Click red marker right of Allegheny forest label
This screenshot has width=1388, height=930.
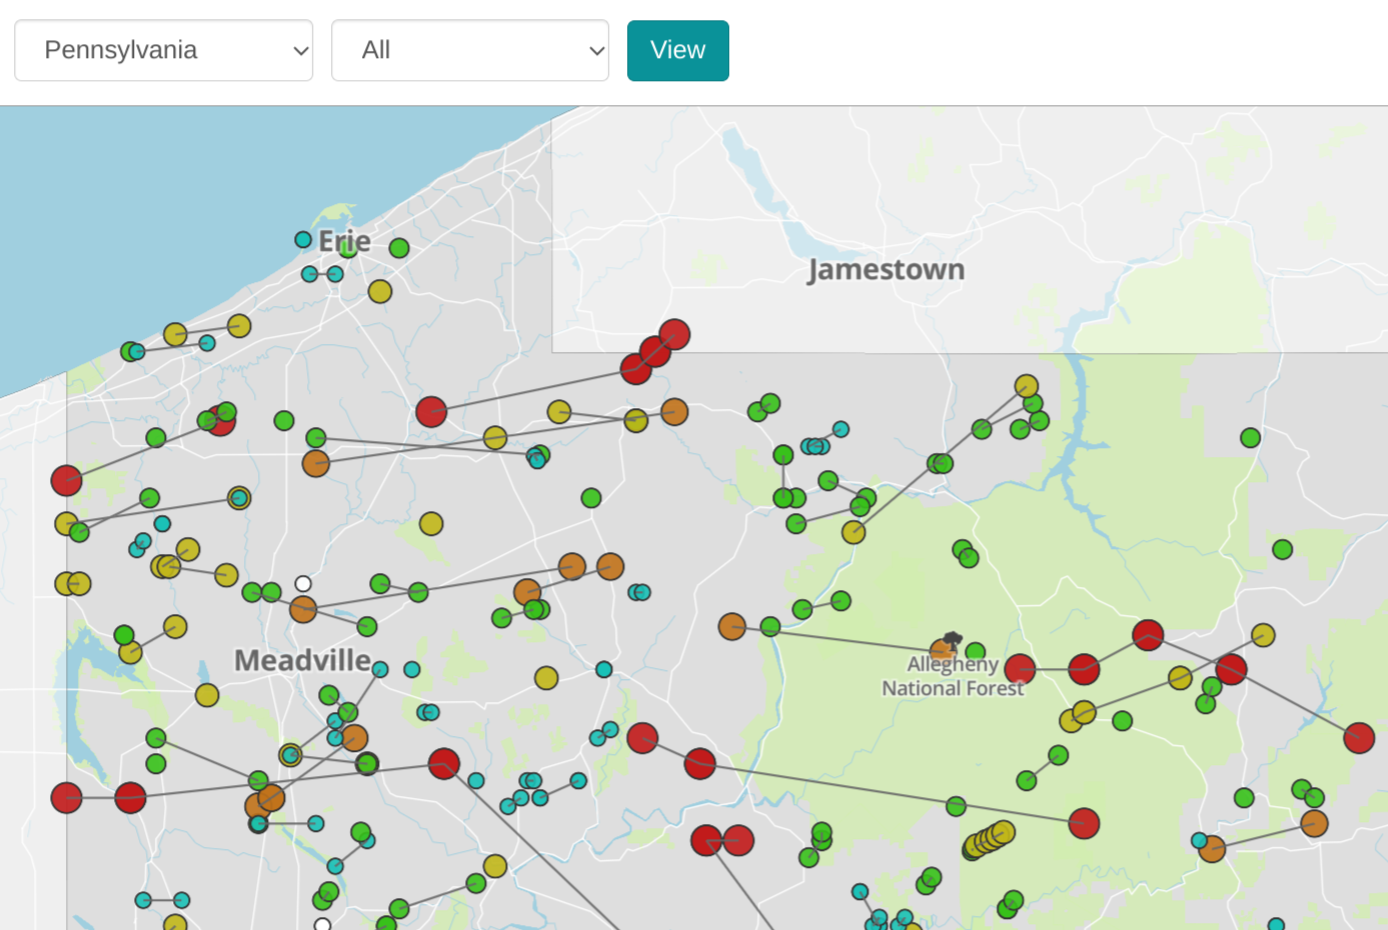click(1019, 669)
